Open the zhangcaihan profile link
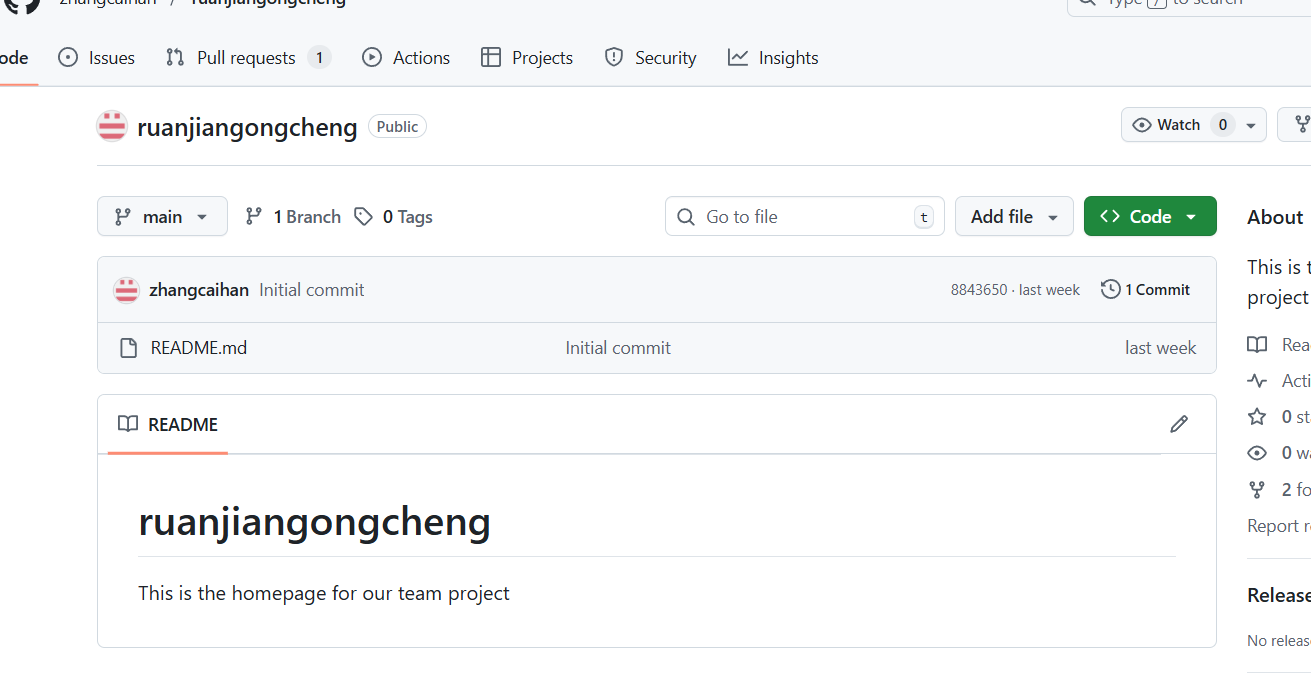 tap(199, 289)
